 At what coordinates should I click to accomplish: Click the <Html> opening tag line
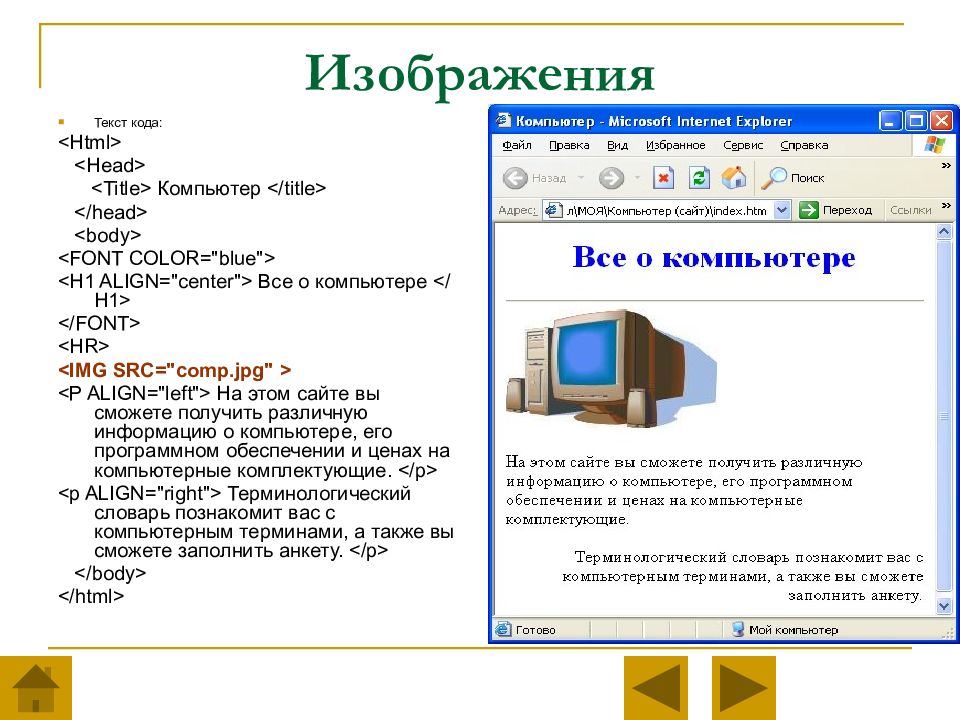[x=89, y=142]
